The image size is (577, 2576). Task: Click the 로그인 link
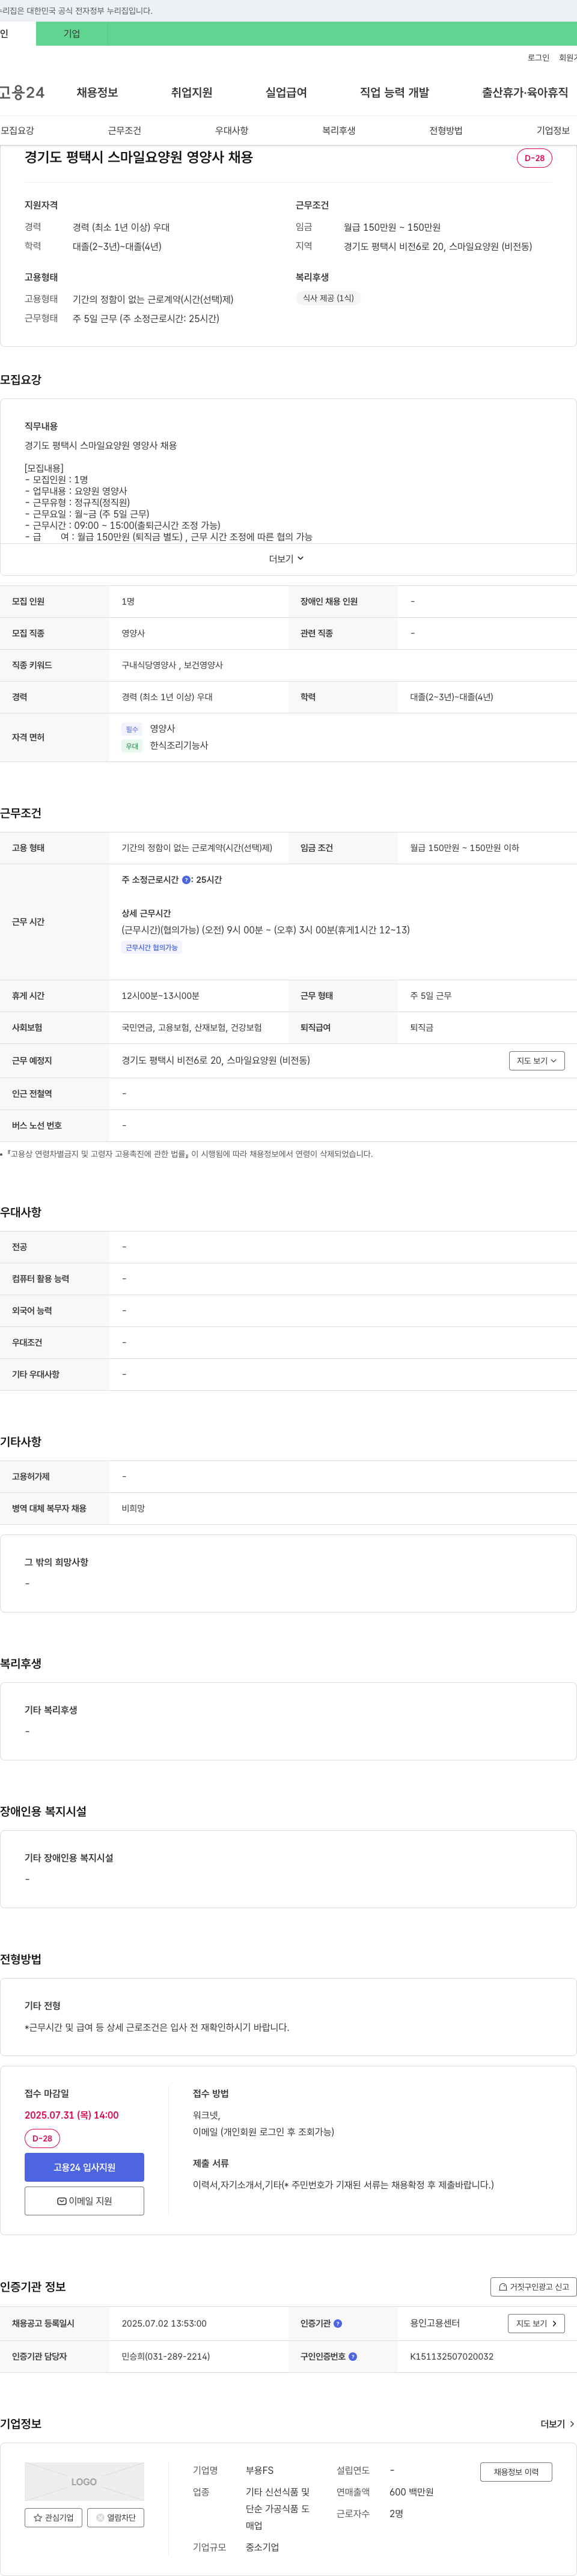pyautogui.click(x=538, y=58)
